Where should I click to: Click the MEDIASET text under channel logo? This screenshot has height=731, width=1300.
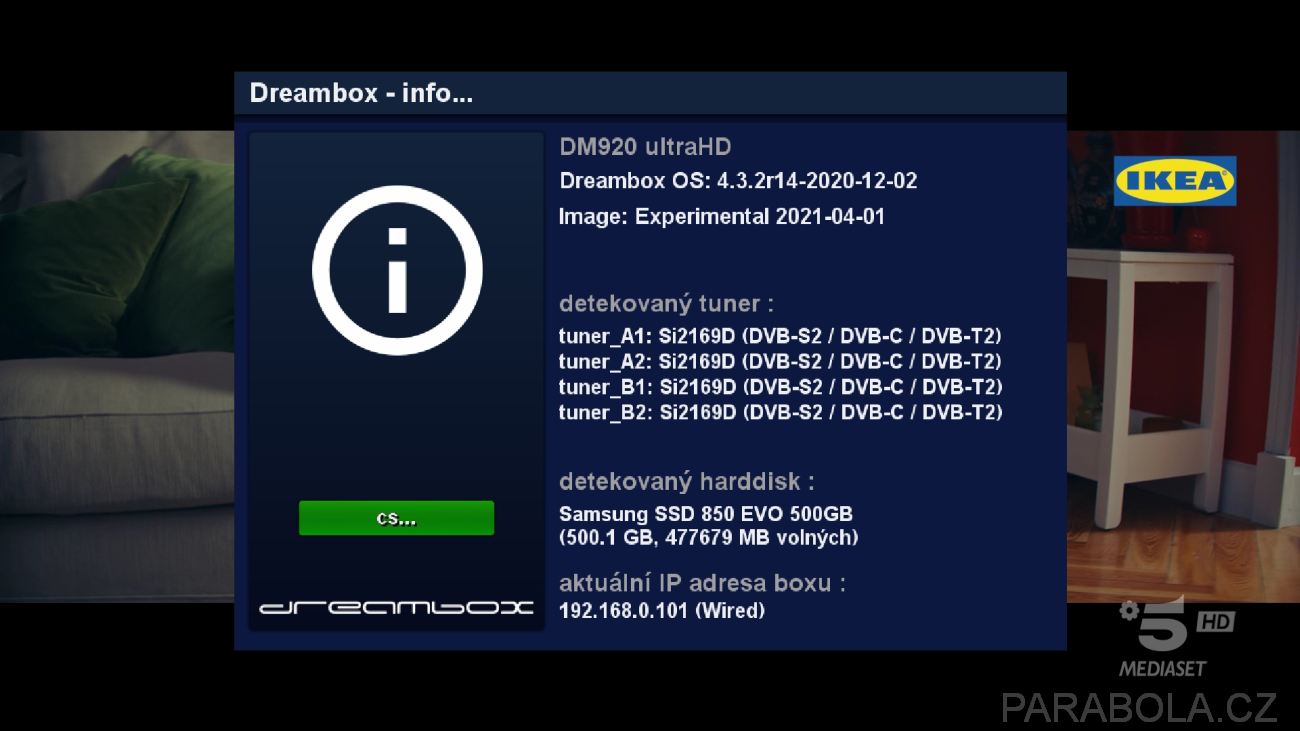1162,669
